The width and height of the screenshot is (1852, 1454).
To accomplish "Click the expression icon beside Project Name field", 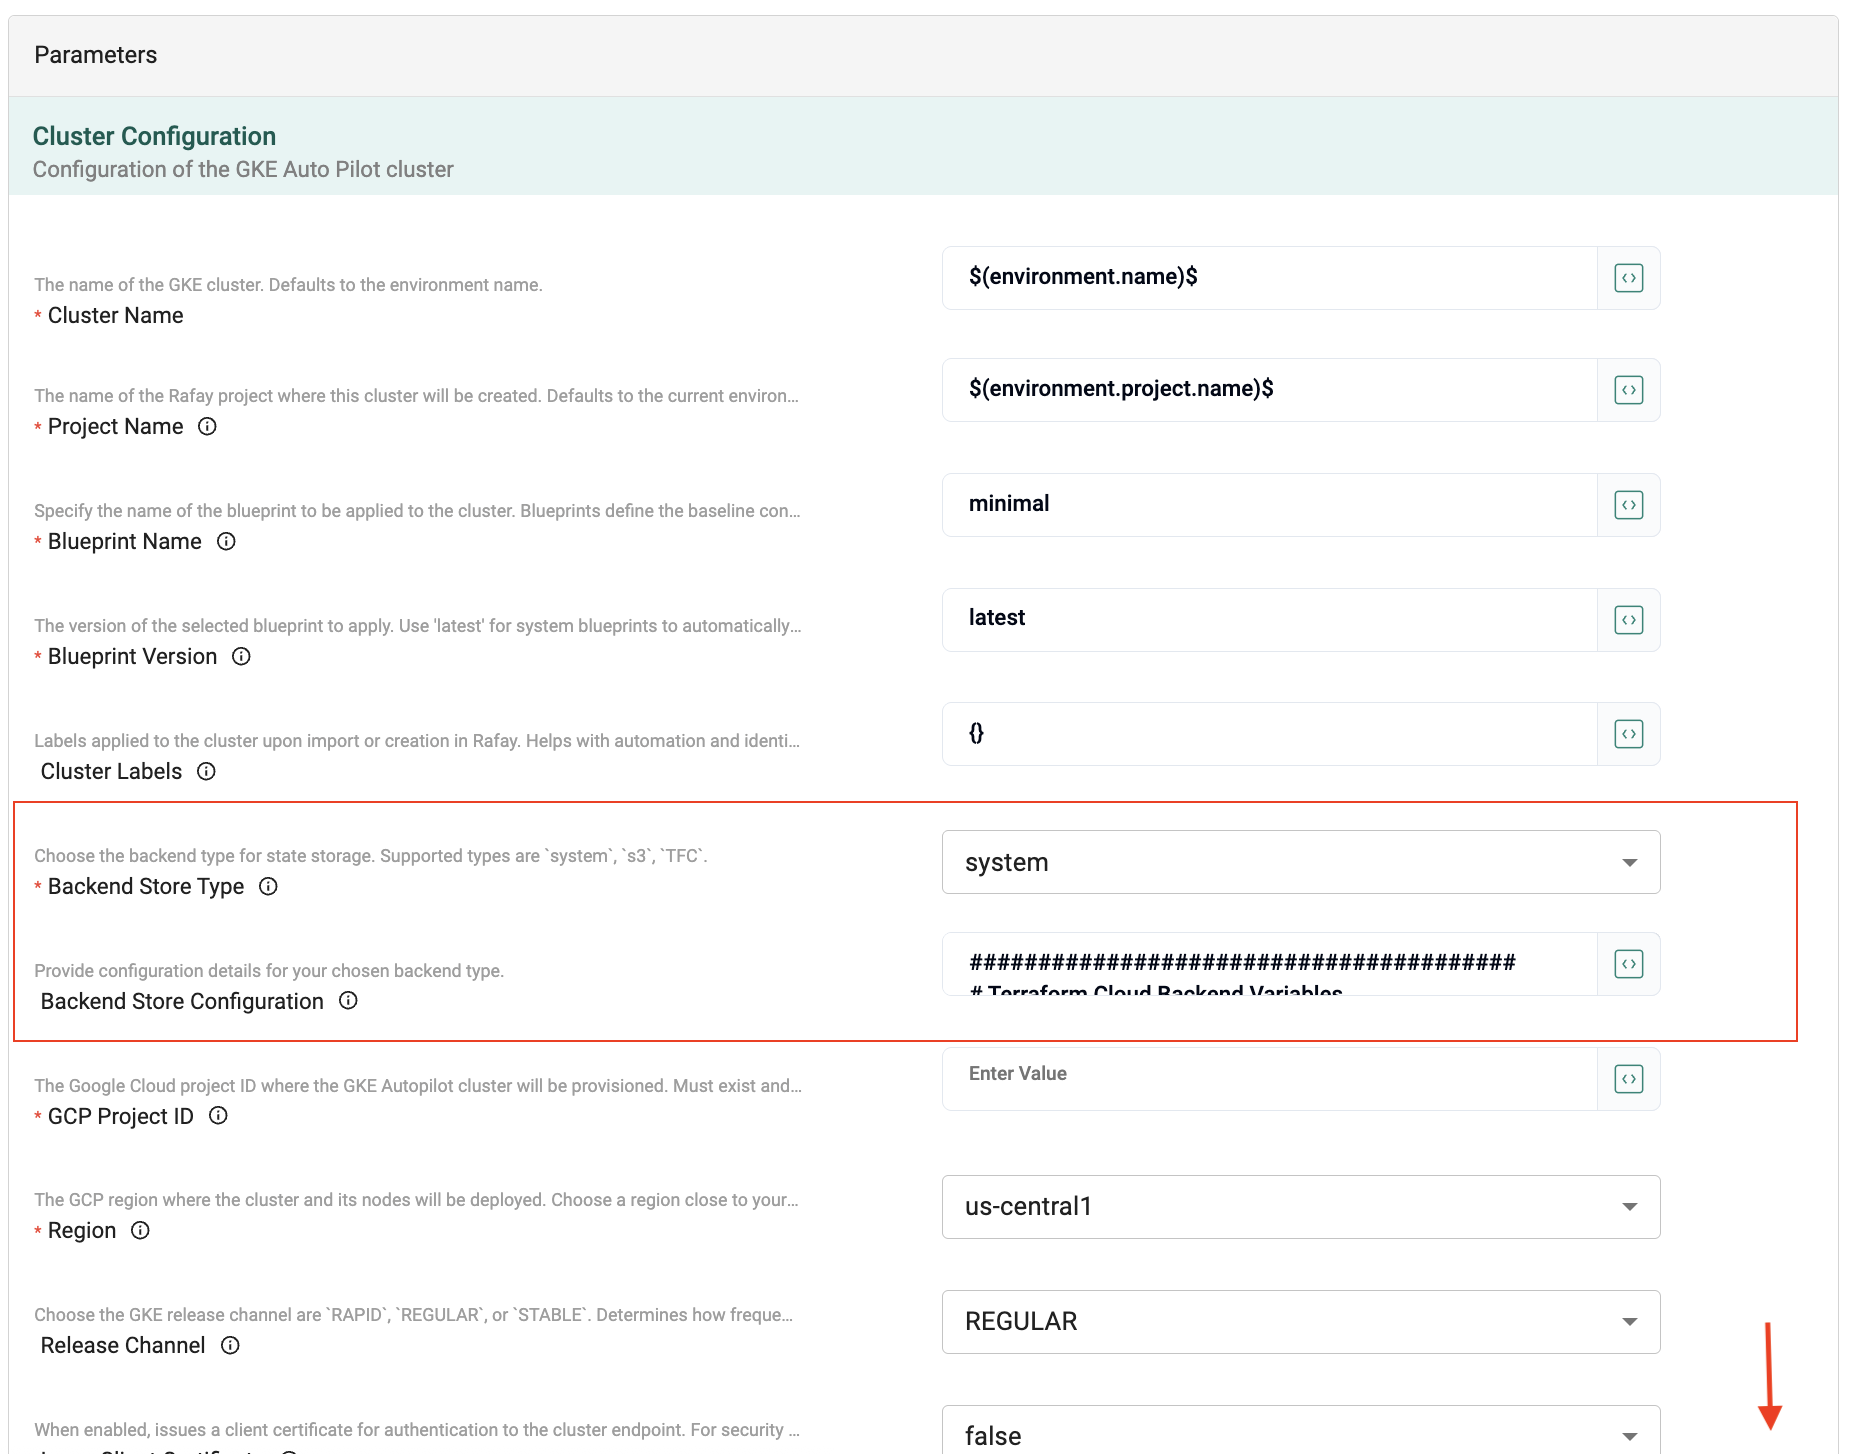I will (1628, 390).
